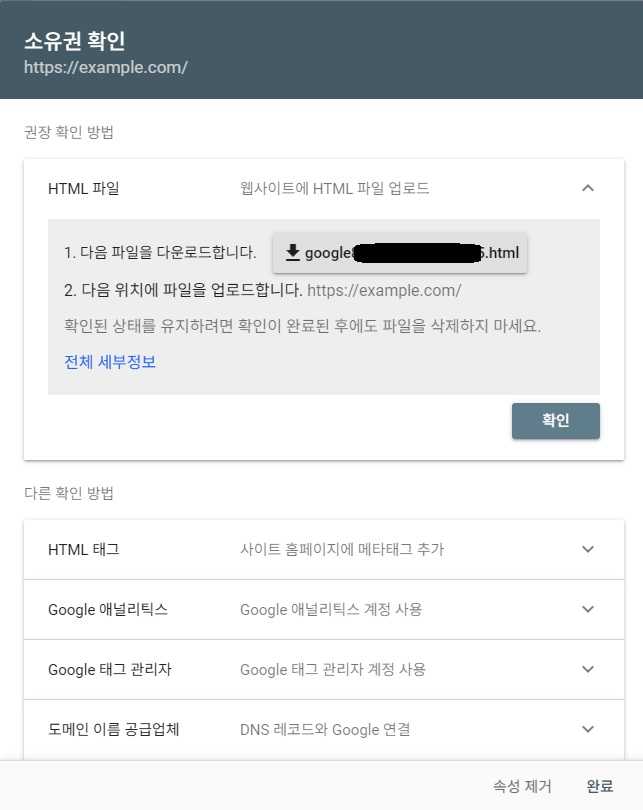Collapse the HTML 파일 section chevron
The image size is (643, 810).
tap(588, 188)
